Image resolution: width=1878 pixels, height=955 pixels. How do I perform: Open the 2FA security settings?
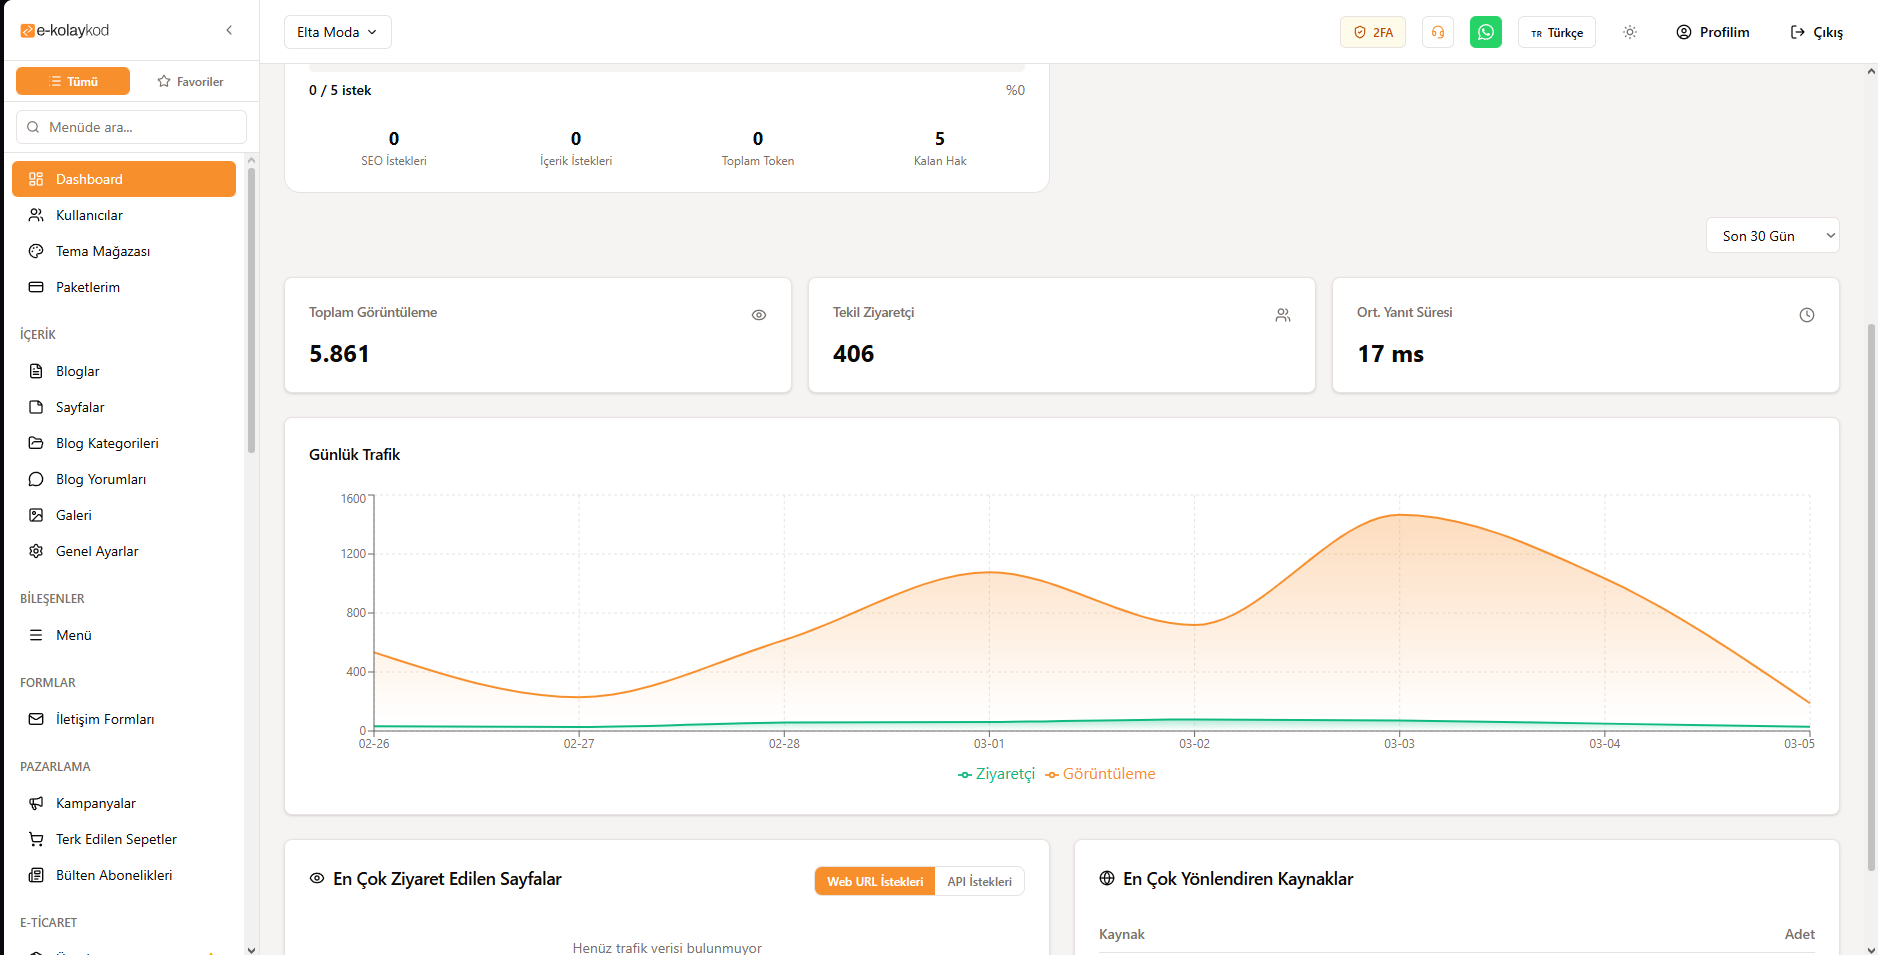tap(1372, 32)
